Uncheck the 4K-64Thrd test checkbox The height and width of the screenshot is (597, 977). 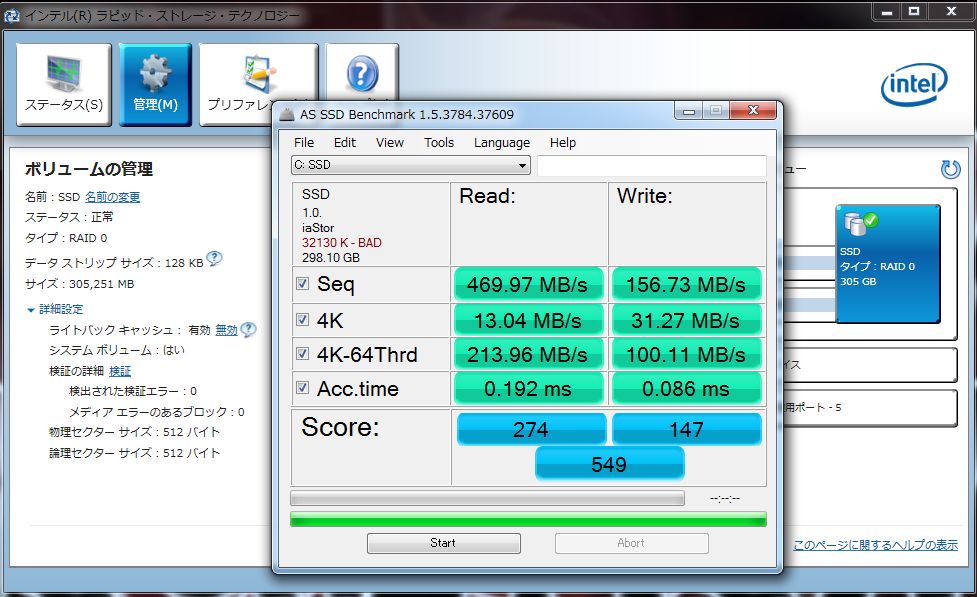pos(302,354)
